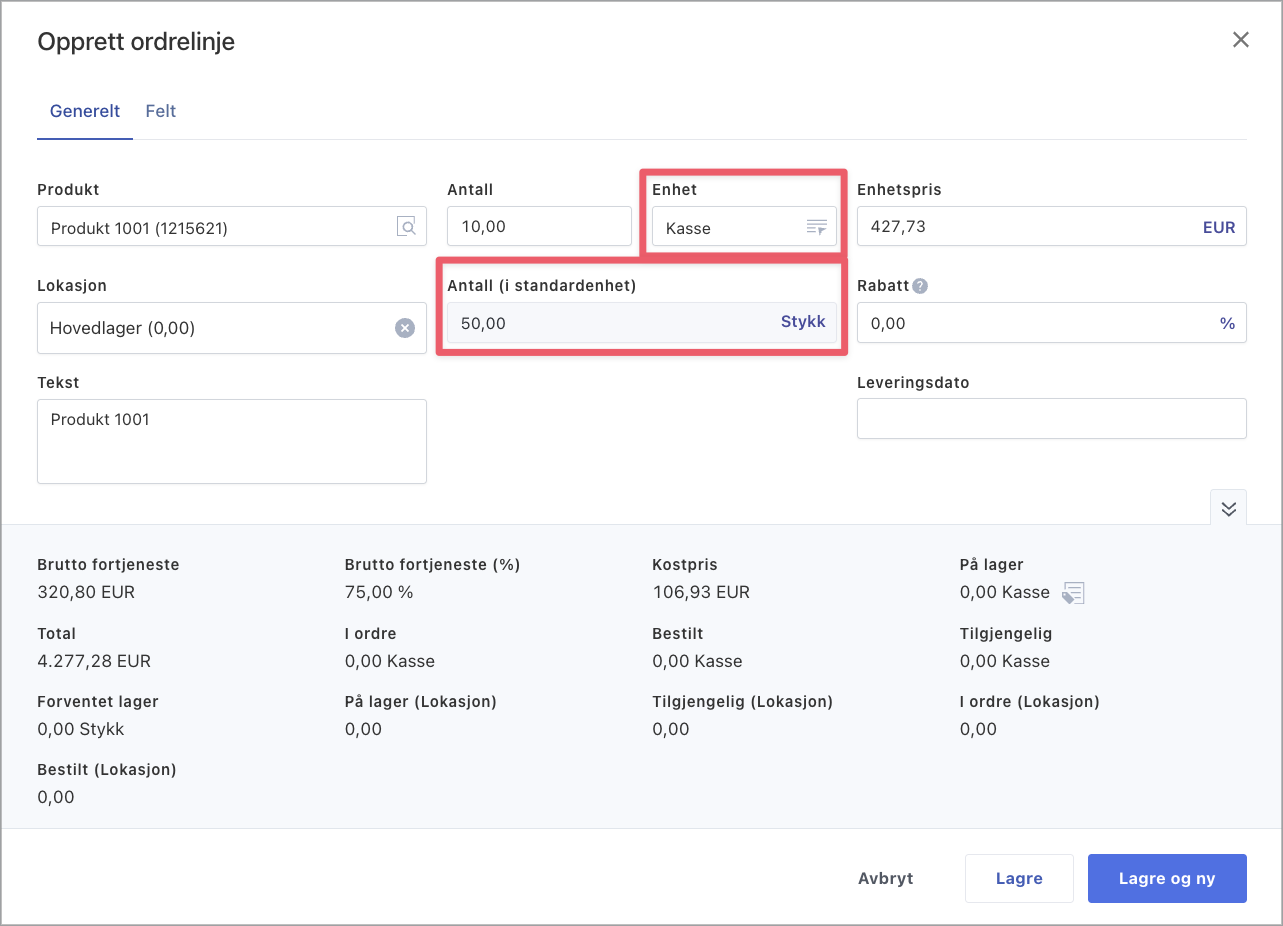This screenshot has width=1283, height=926.
Task: Click the Lagre button
Action: point(1018,878)
